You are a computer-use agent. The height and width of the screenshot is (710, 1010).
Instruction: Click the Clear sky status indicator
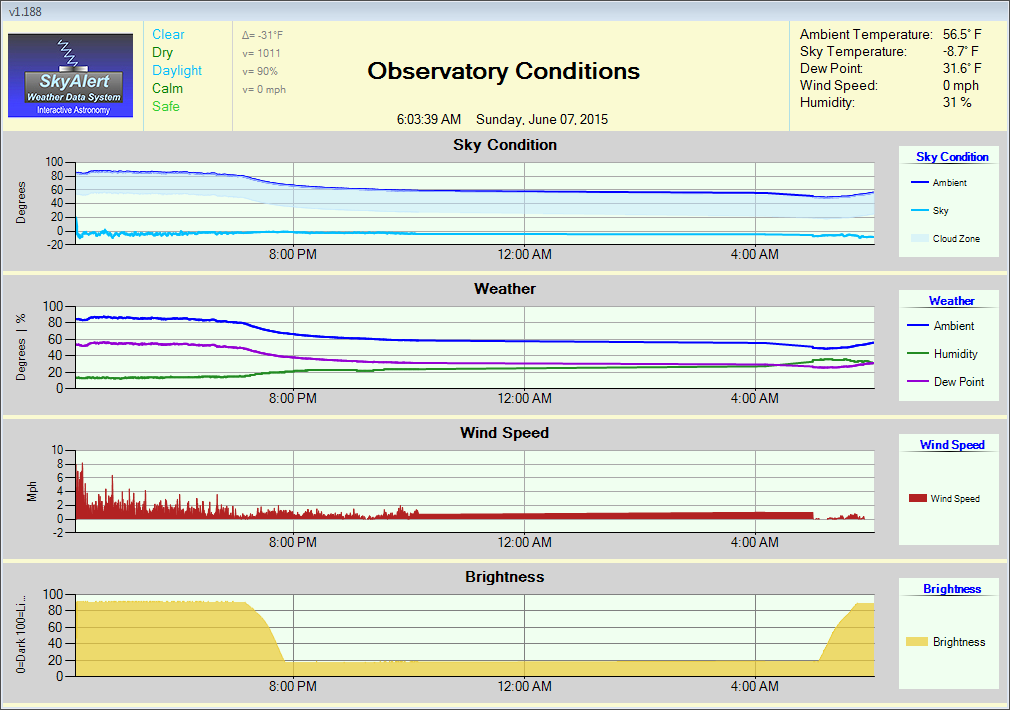coord(168,35)
